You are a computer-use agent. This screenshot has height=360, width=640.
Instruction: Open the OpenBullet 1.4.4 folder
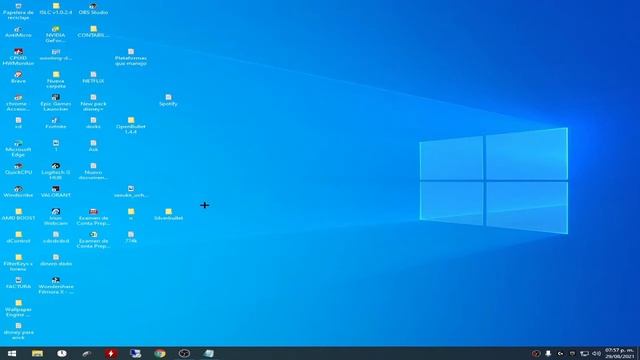pos(131,126)
